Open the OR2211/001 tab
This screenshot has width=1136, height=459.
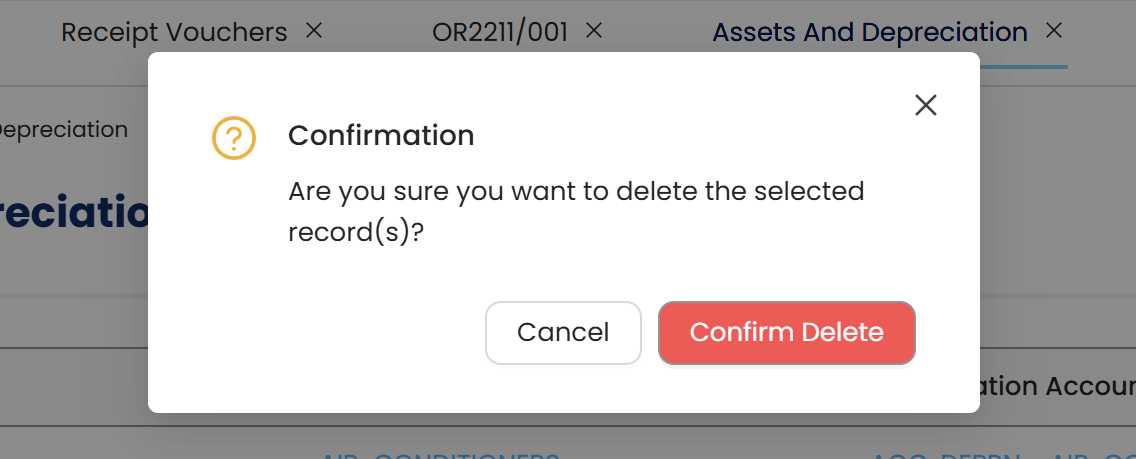coord(499,32)
